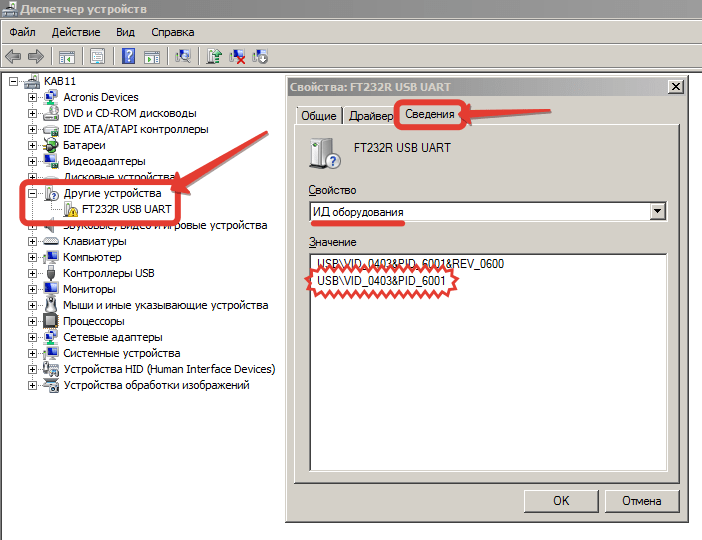
Task: Click the Back arrow in the toolbar
Action: [x=13, y=56]
